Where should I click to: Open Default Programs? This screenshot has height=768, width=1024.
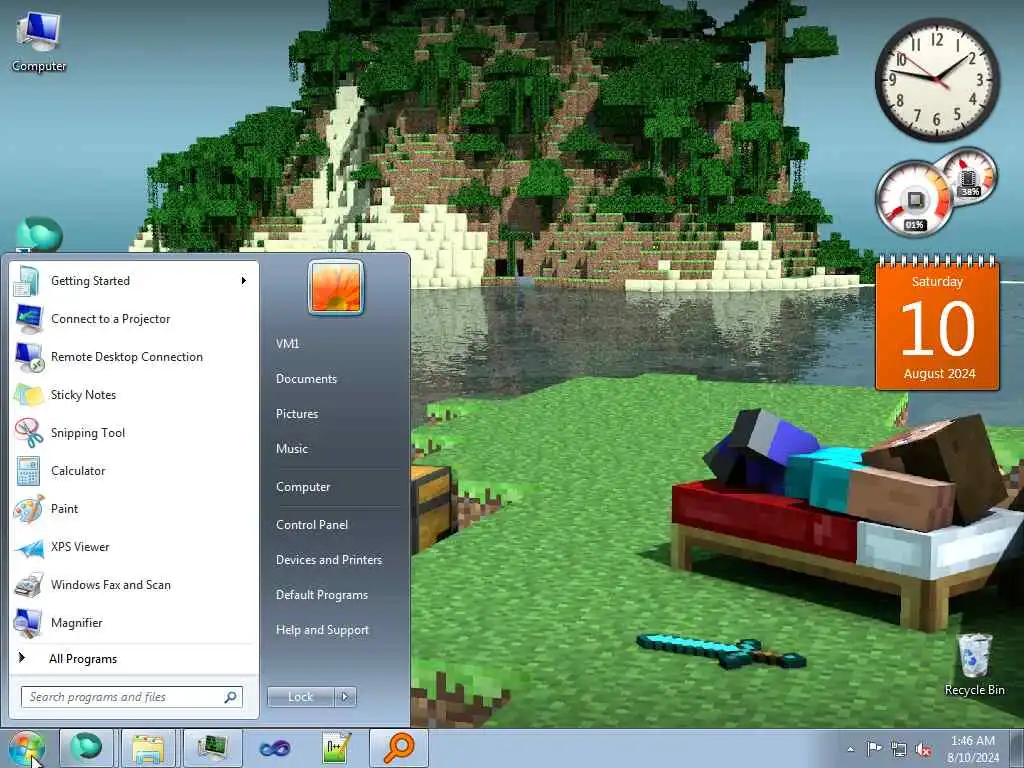(x=322, y=595)
